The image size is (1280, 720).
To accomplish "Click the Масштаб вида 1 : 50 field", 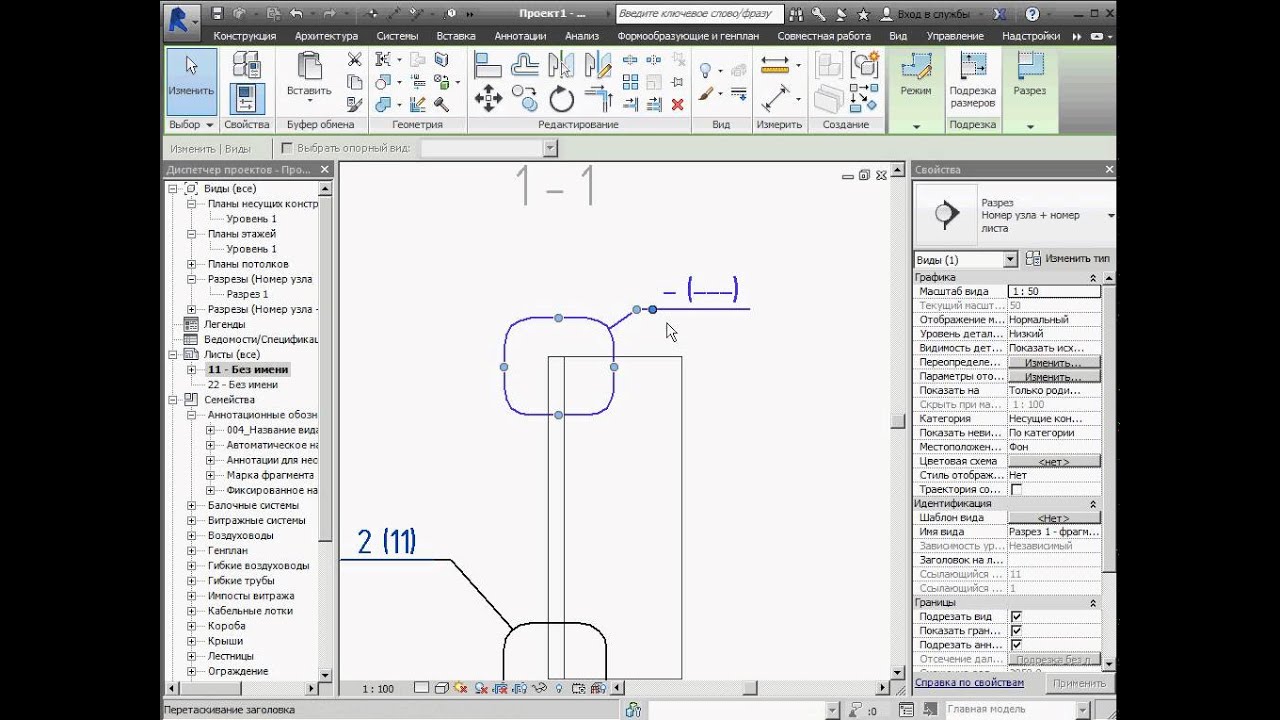I will [x=1054, y=291].
